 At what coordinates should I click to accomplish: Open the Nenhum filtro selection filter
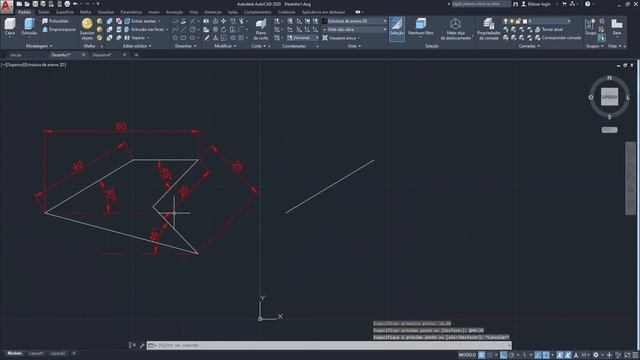[x=420, y=27]
